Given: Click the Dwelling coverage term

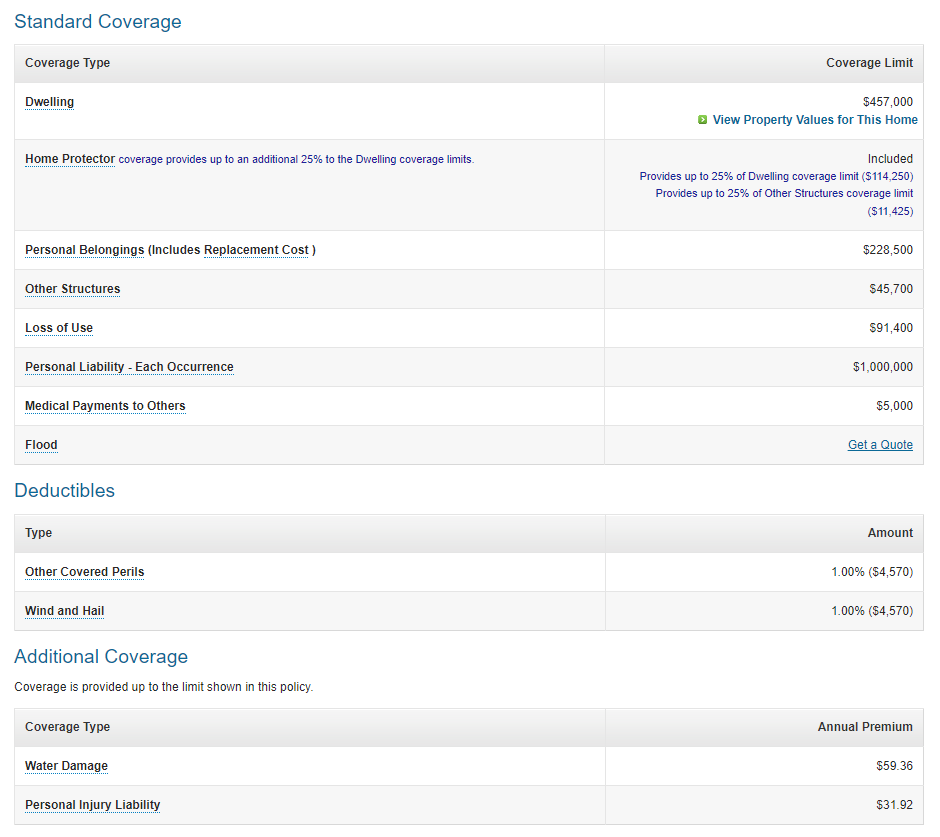Looking at the screenshot, I should 49,102.
